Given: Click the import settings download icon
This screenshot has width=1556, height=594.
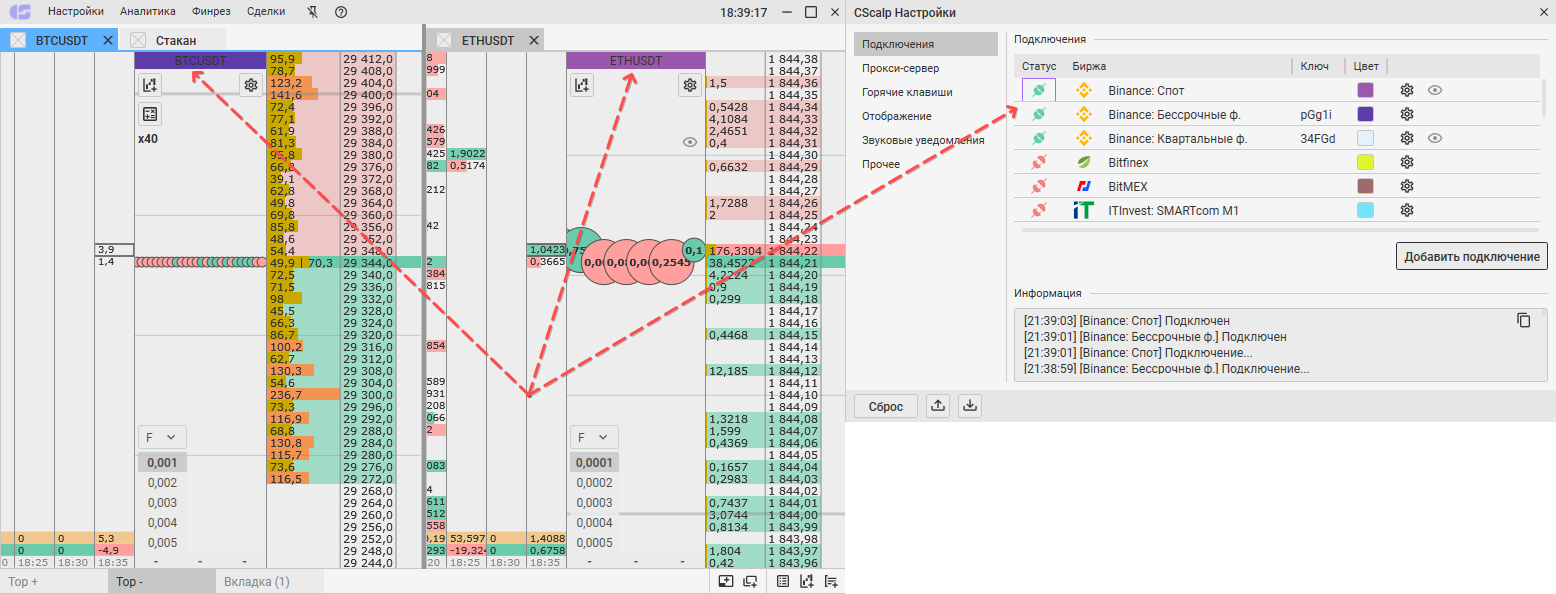Looking at the screenshot, I should (x=970, y=406).
